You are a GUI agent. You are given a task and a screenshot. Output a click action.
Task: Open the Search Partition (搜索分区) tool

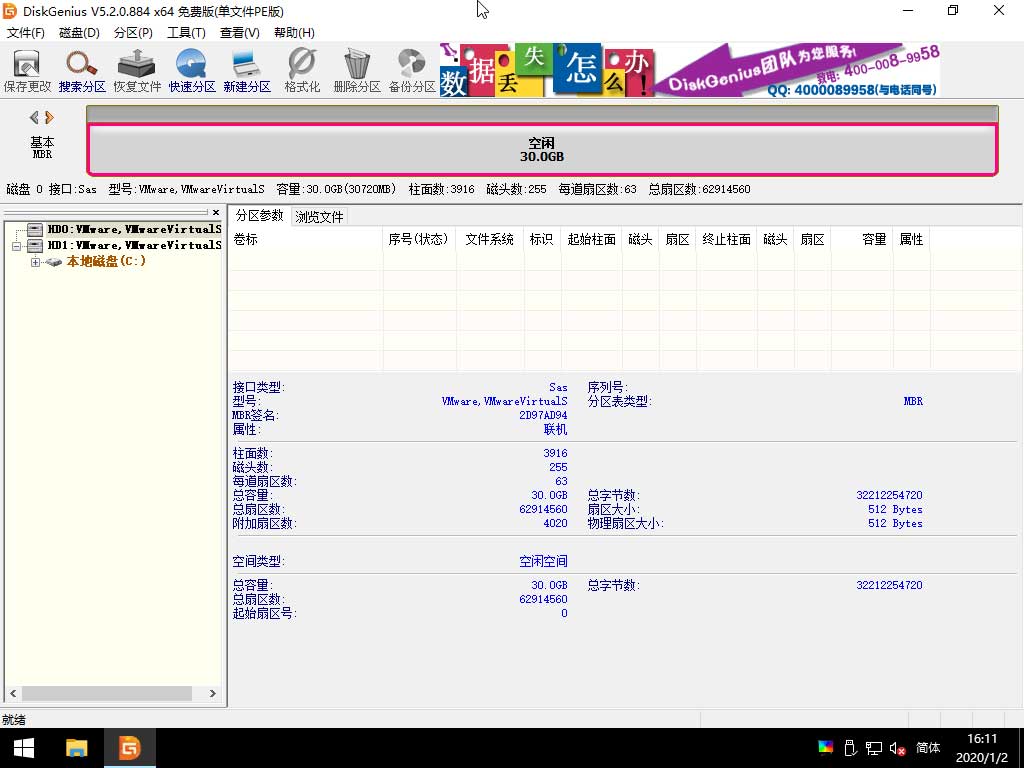coord(82,71)
